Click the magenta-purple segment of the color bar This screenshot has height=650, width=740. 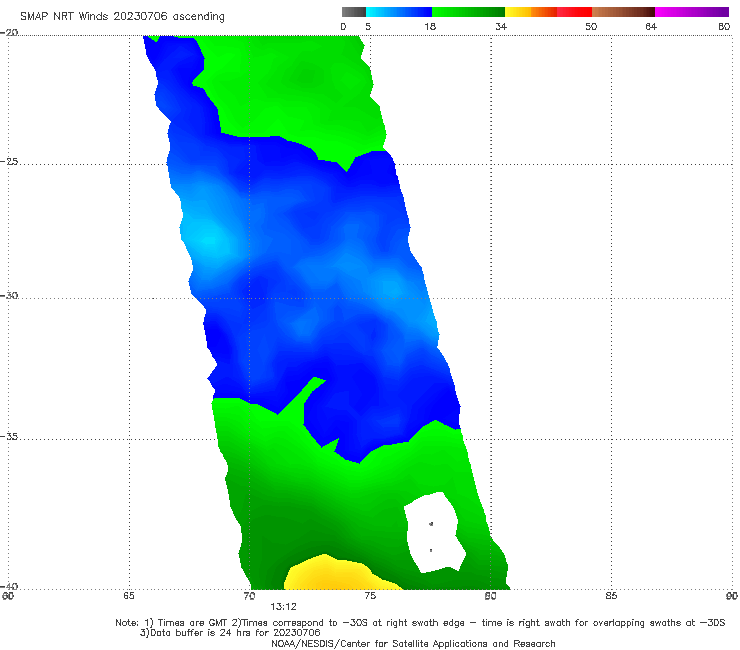click(x=691, y=12)
